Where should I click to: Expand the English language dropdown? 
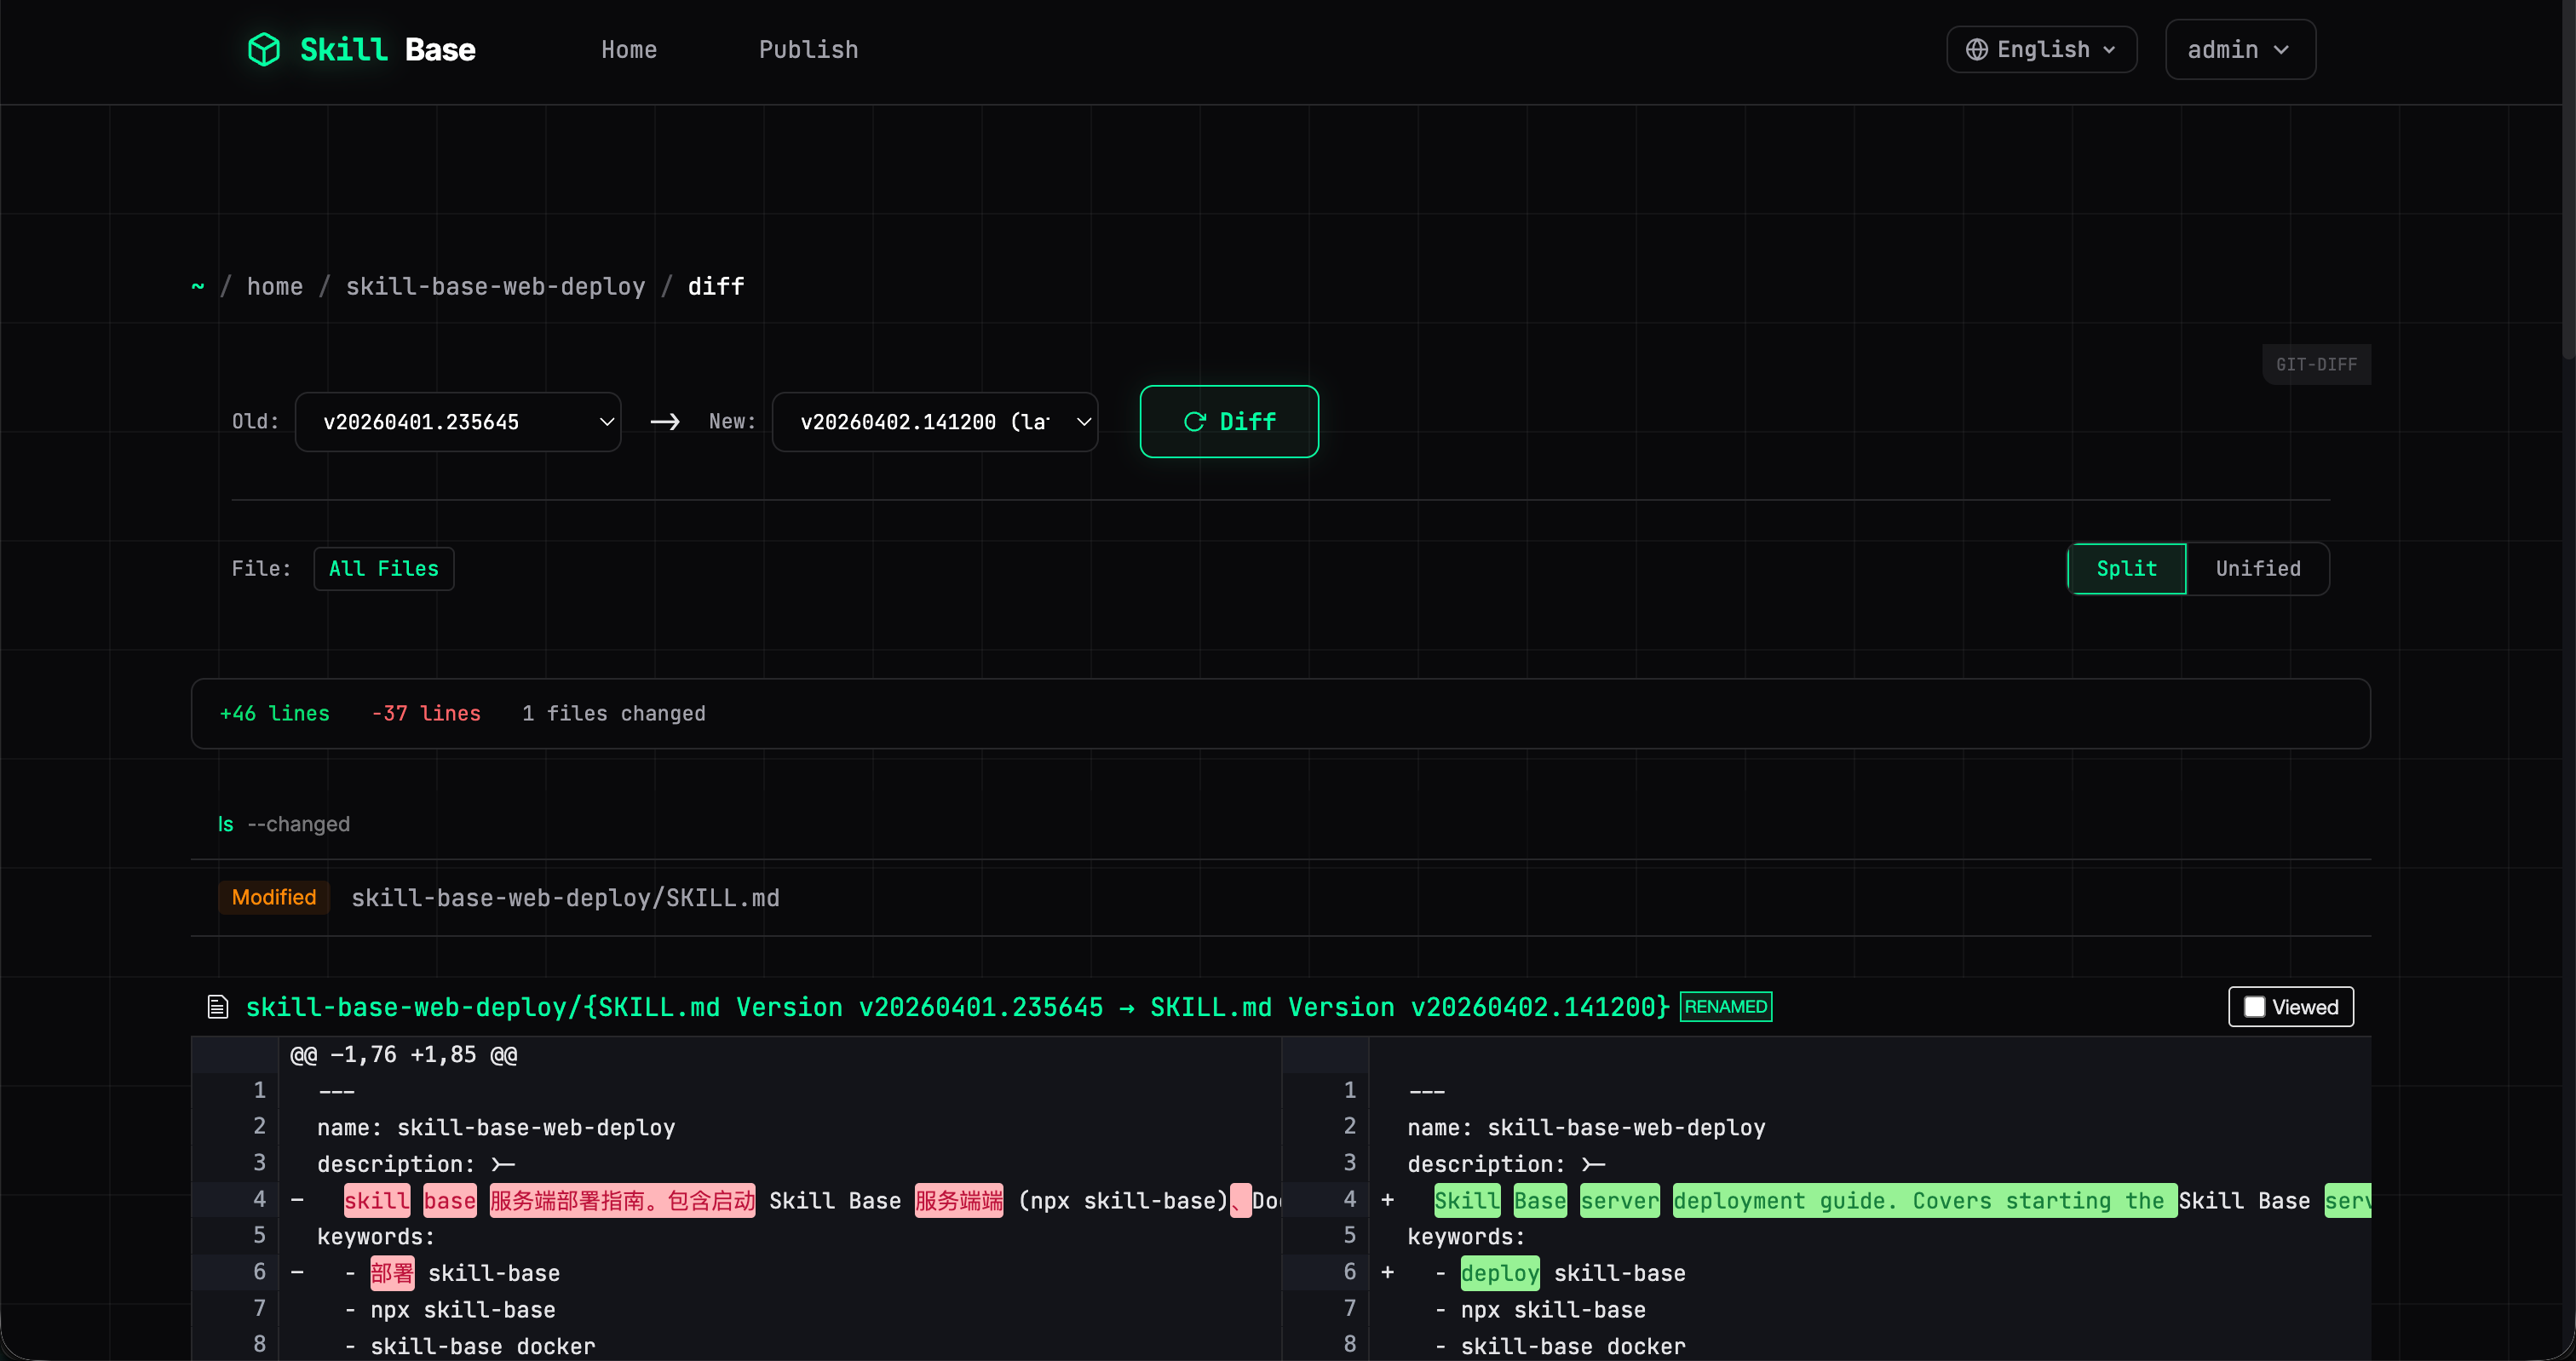(2041, 48)
